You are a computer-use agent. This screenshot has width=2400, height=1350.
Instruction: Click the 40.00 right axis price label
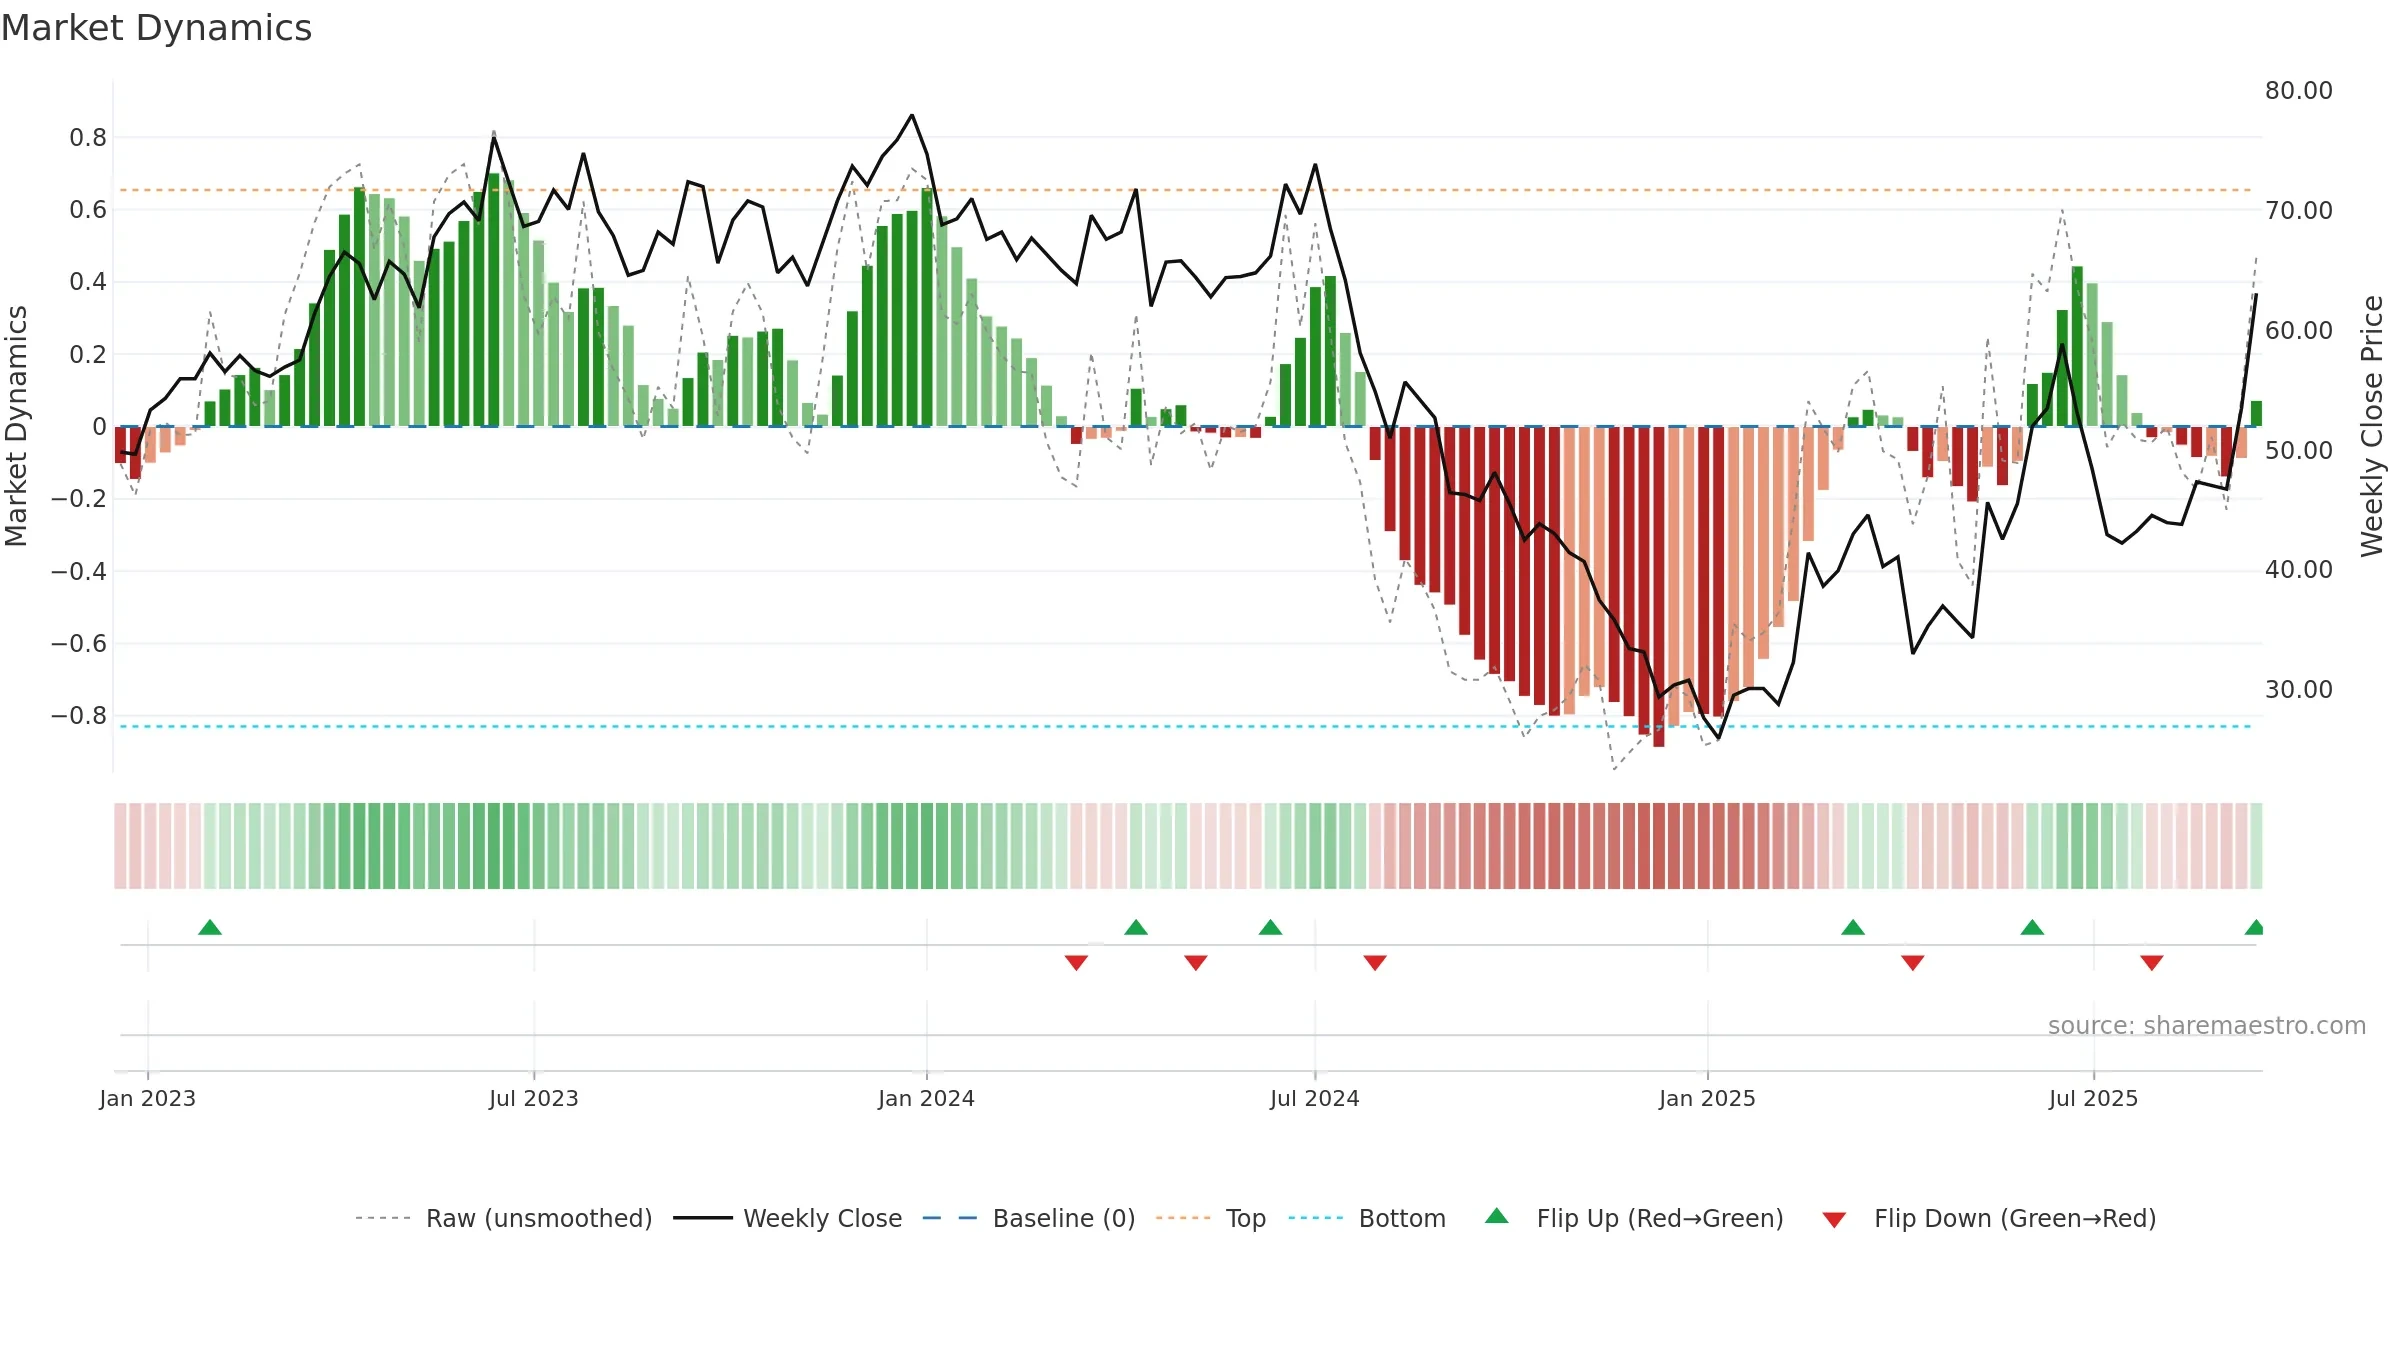pyautogui.click(x=2299, y=570)
